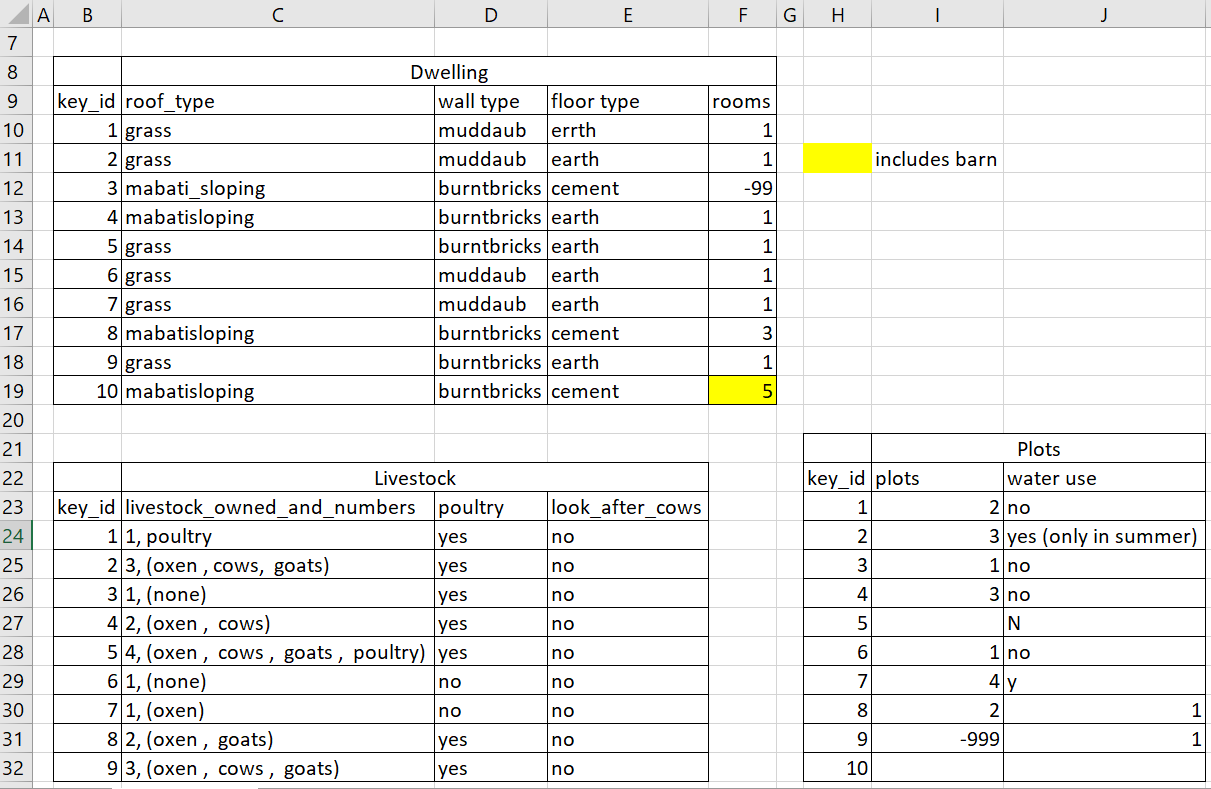Image resolution: width=1211 pixels, height=789 pixels.
Task: Click the water use cell containing 'y'
Action: pos(1105,681)
